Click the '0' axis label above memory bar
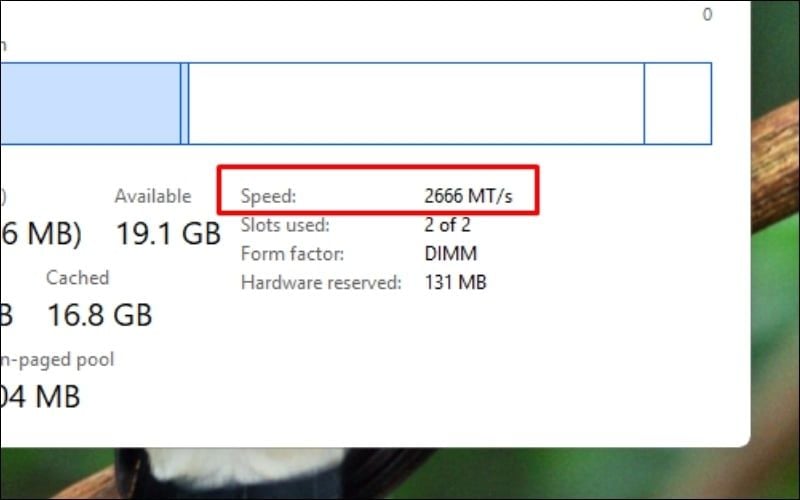This screenshot has width=800, height=500. pos(707,15)
